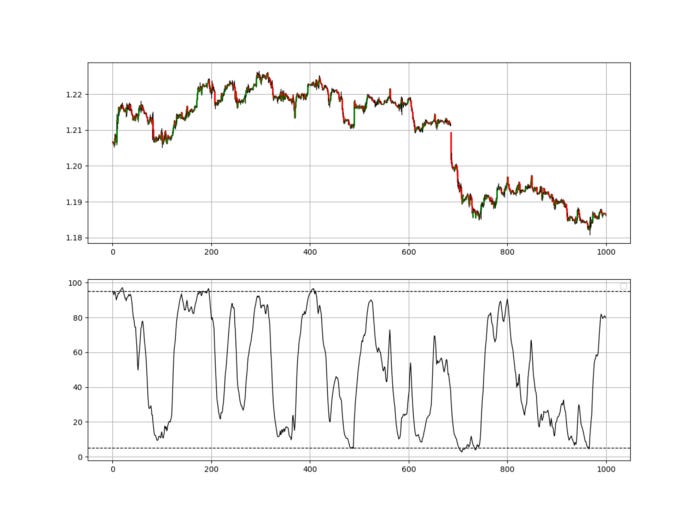Click the 1.18 label on price chart y-axis
This screenshot has width=700, height=517.
[74, 238]
